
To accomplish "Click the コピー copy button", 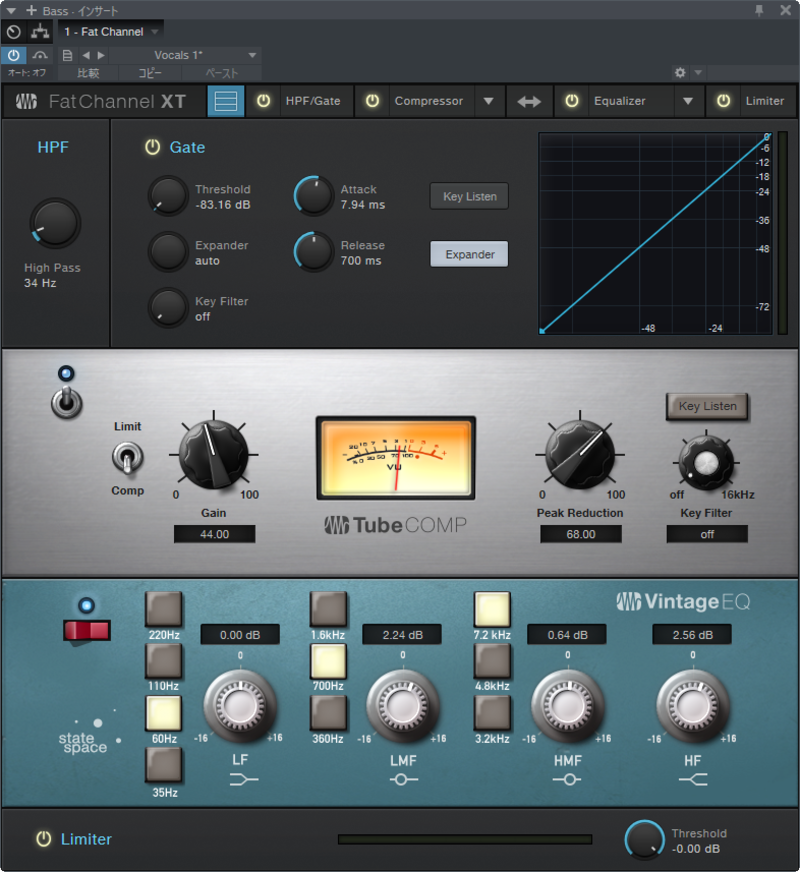I will tap(150, 73).
